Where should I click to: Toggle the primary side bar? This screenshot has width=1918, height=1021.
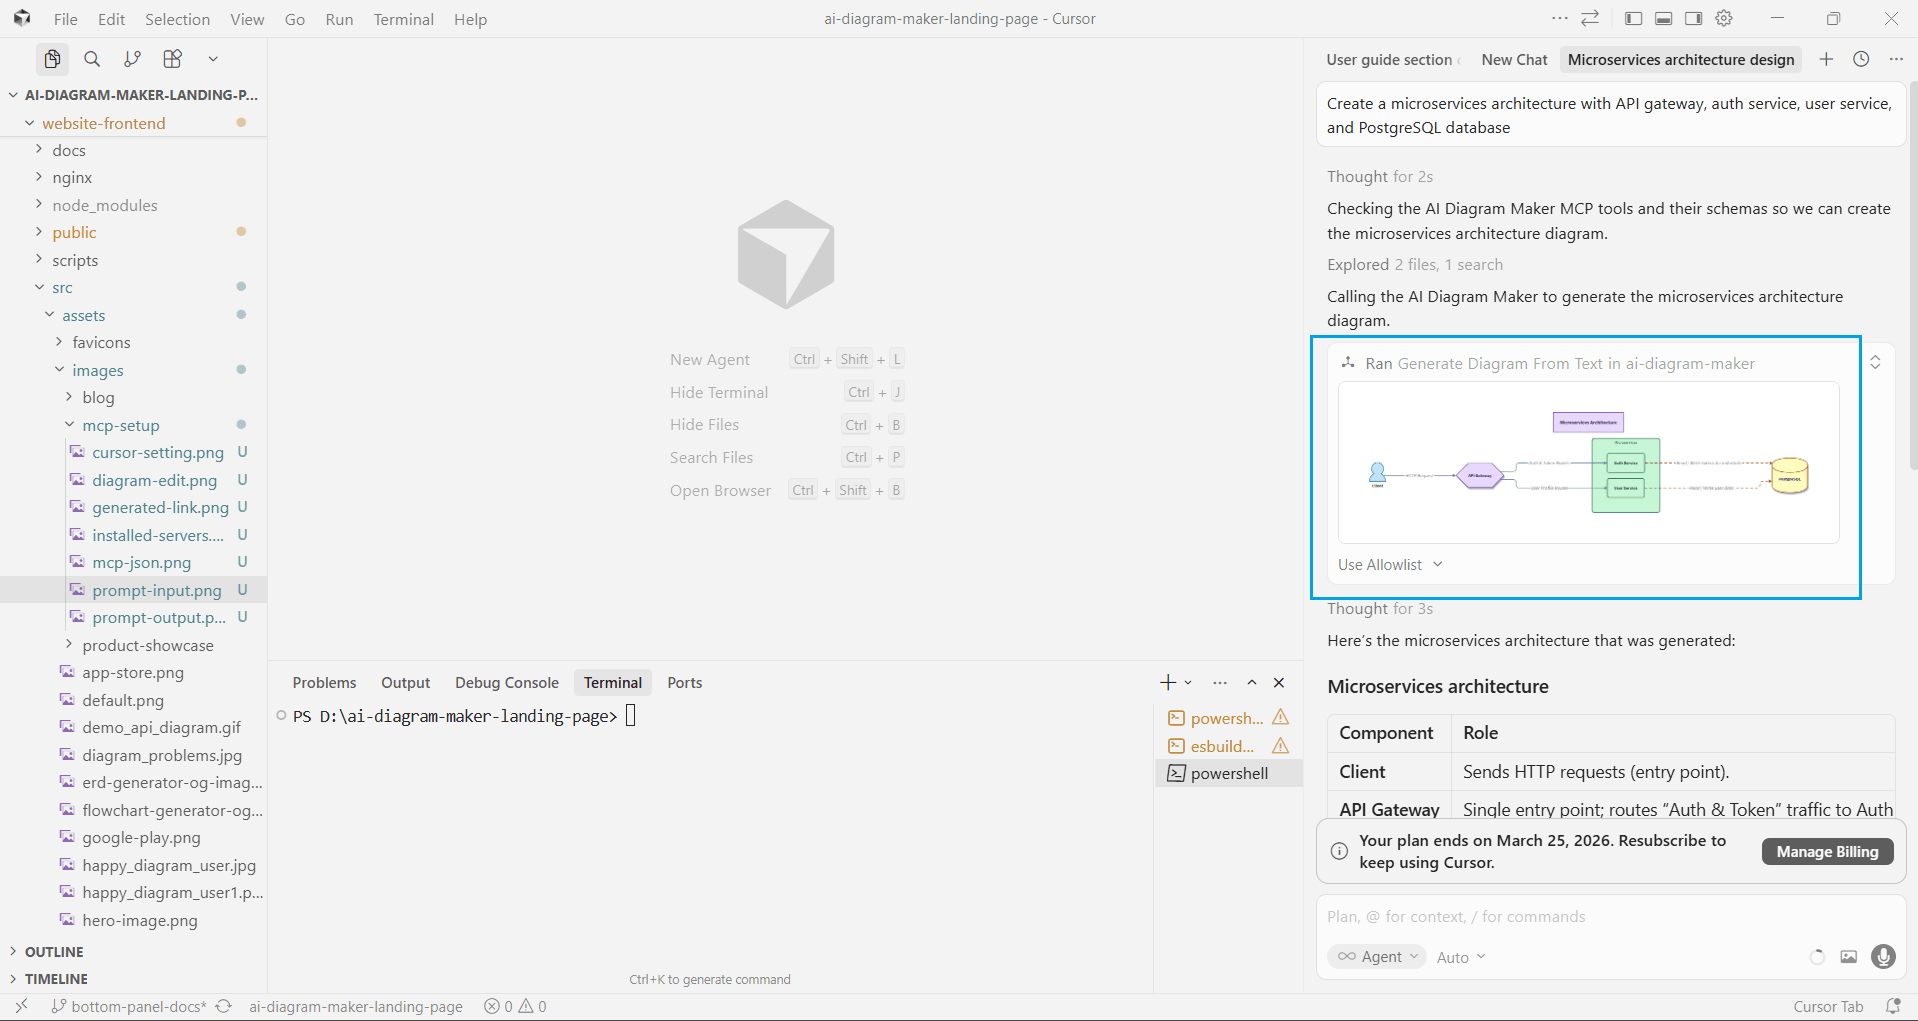[1633, 18]
